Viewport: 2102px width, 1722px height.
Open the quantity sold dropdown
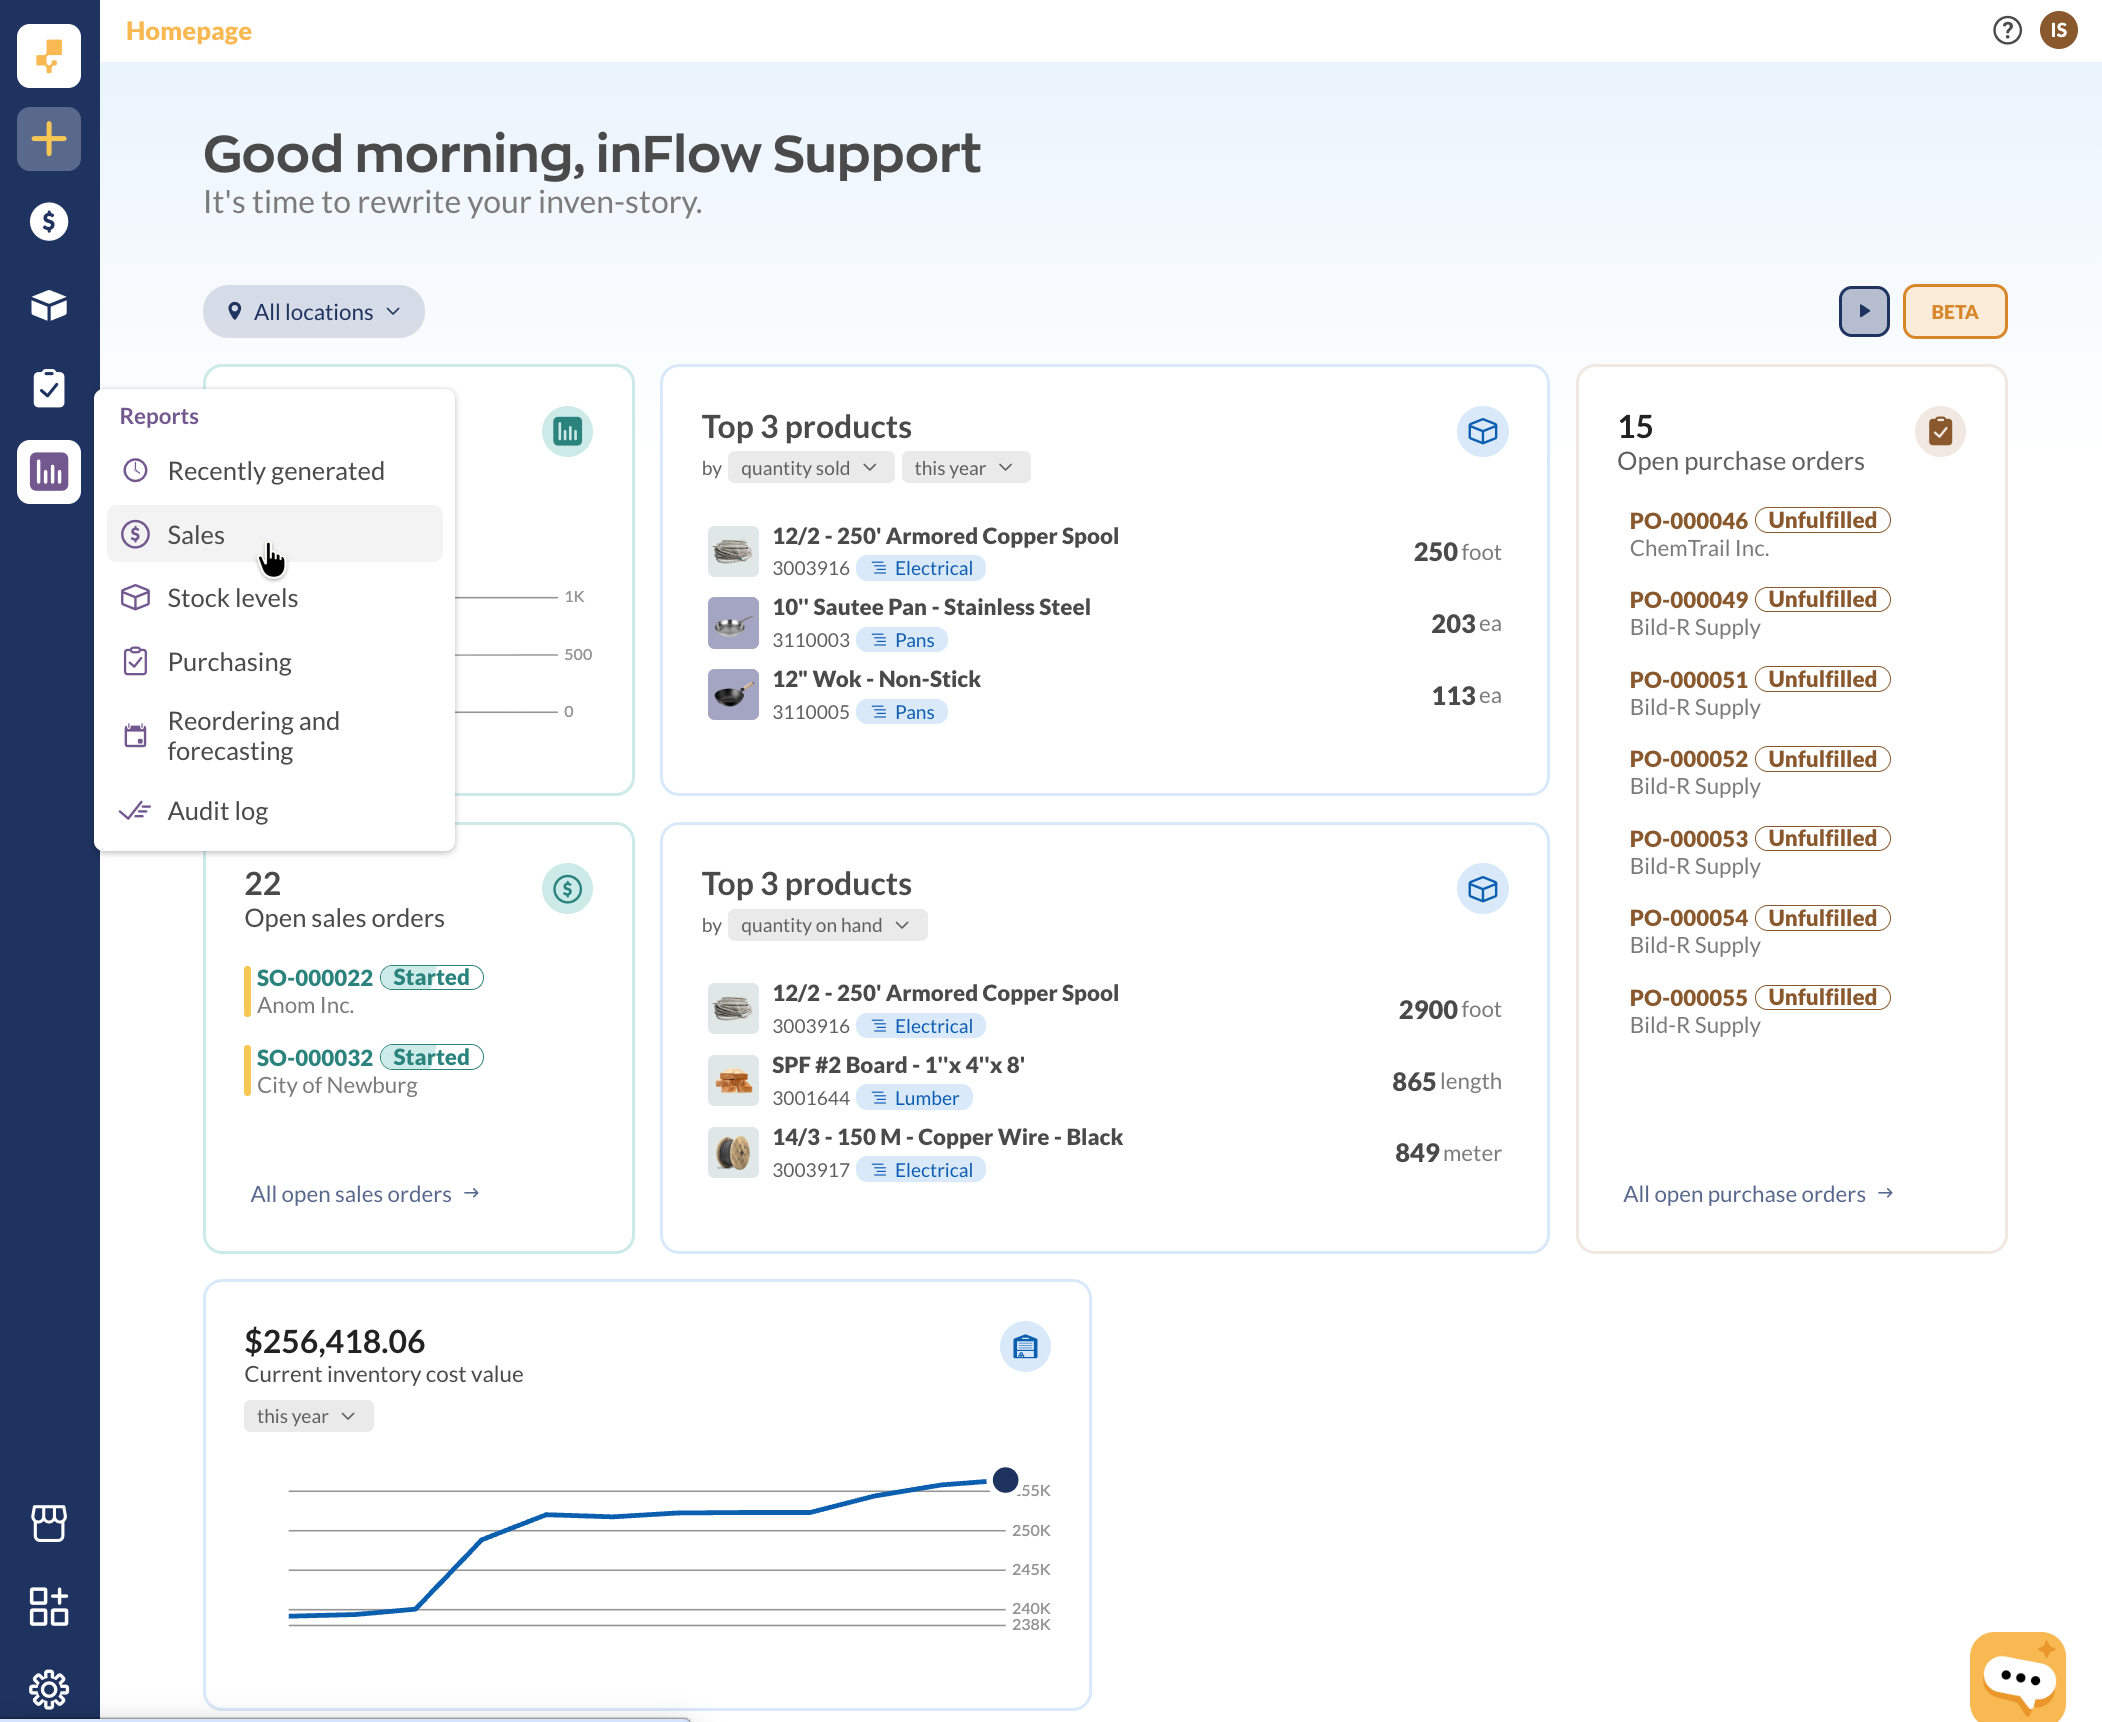(x=809, y=468)
